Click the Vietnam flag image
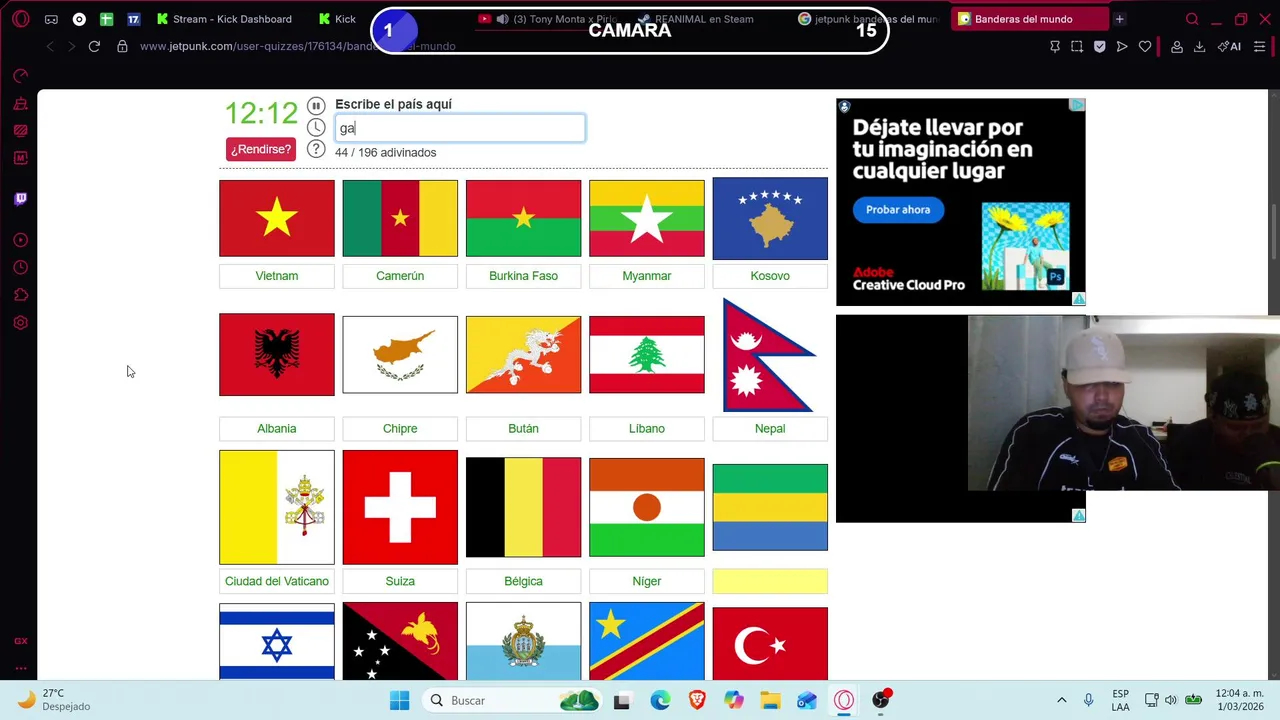 [x=277, y=218]
